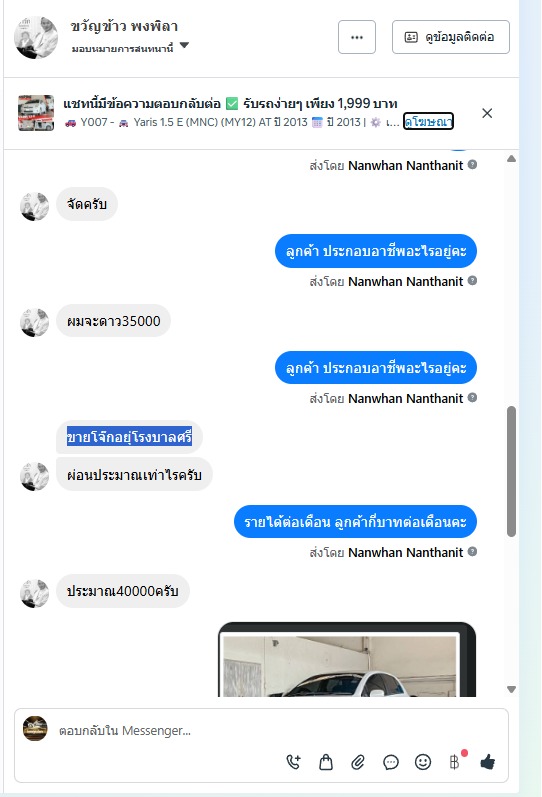Click the customer profile picture in header
This screenshot has height=797, width=542.
pyautogui.click(x=36, y=37)
